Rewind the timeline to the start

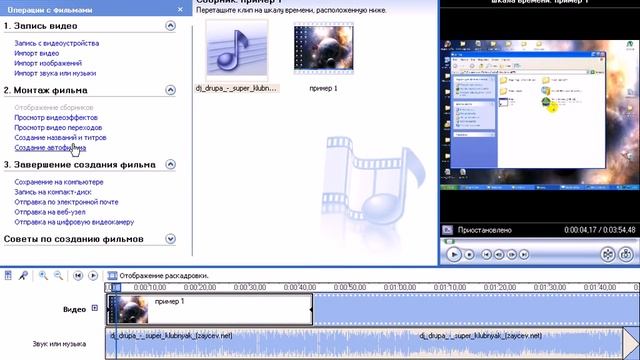coord(78,276)
